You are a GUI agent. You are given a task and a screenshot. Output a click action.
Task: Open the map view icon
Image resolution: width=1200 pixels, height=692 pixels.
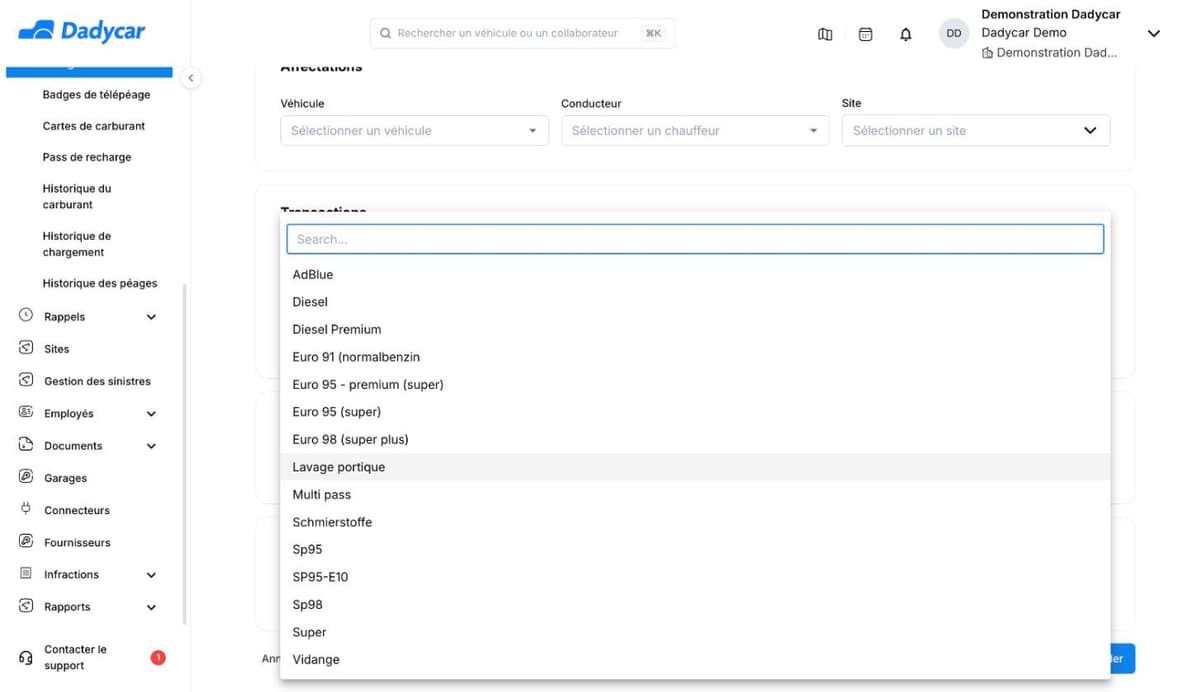click(825, 34)
